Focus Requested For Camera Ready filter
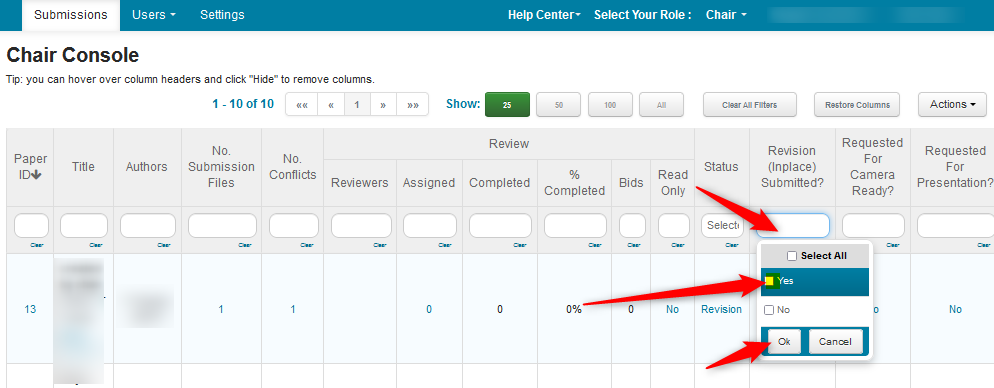994x388 pixels. tap(873, 226)
